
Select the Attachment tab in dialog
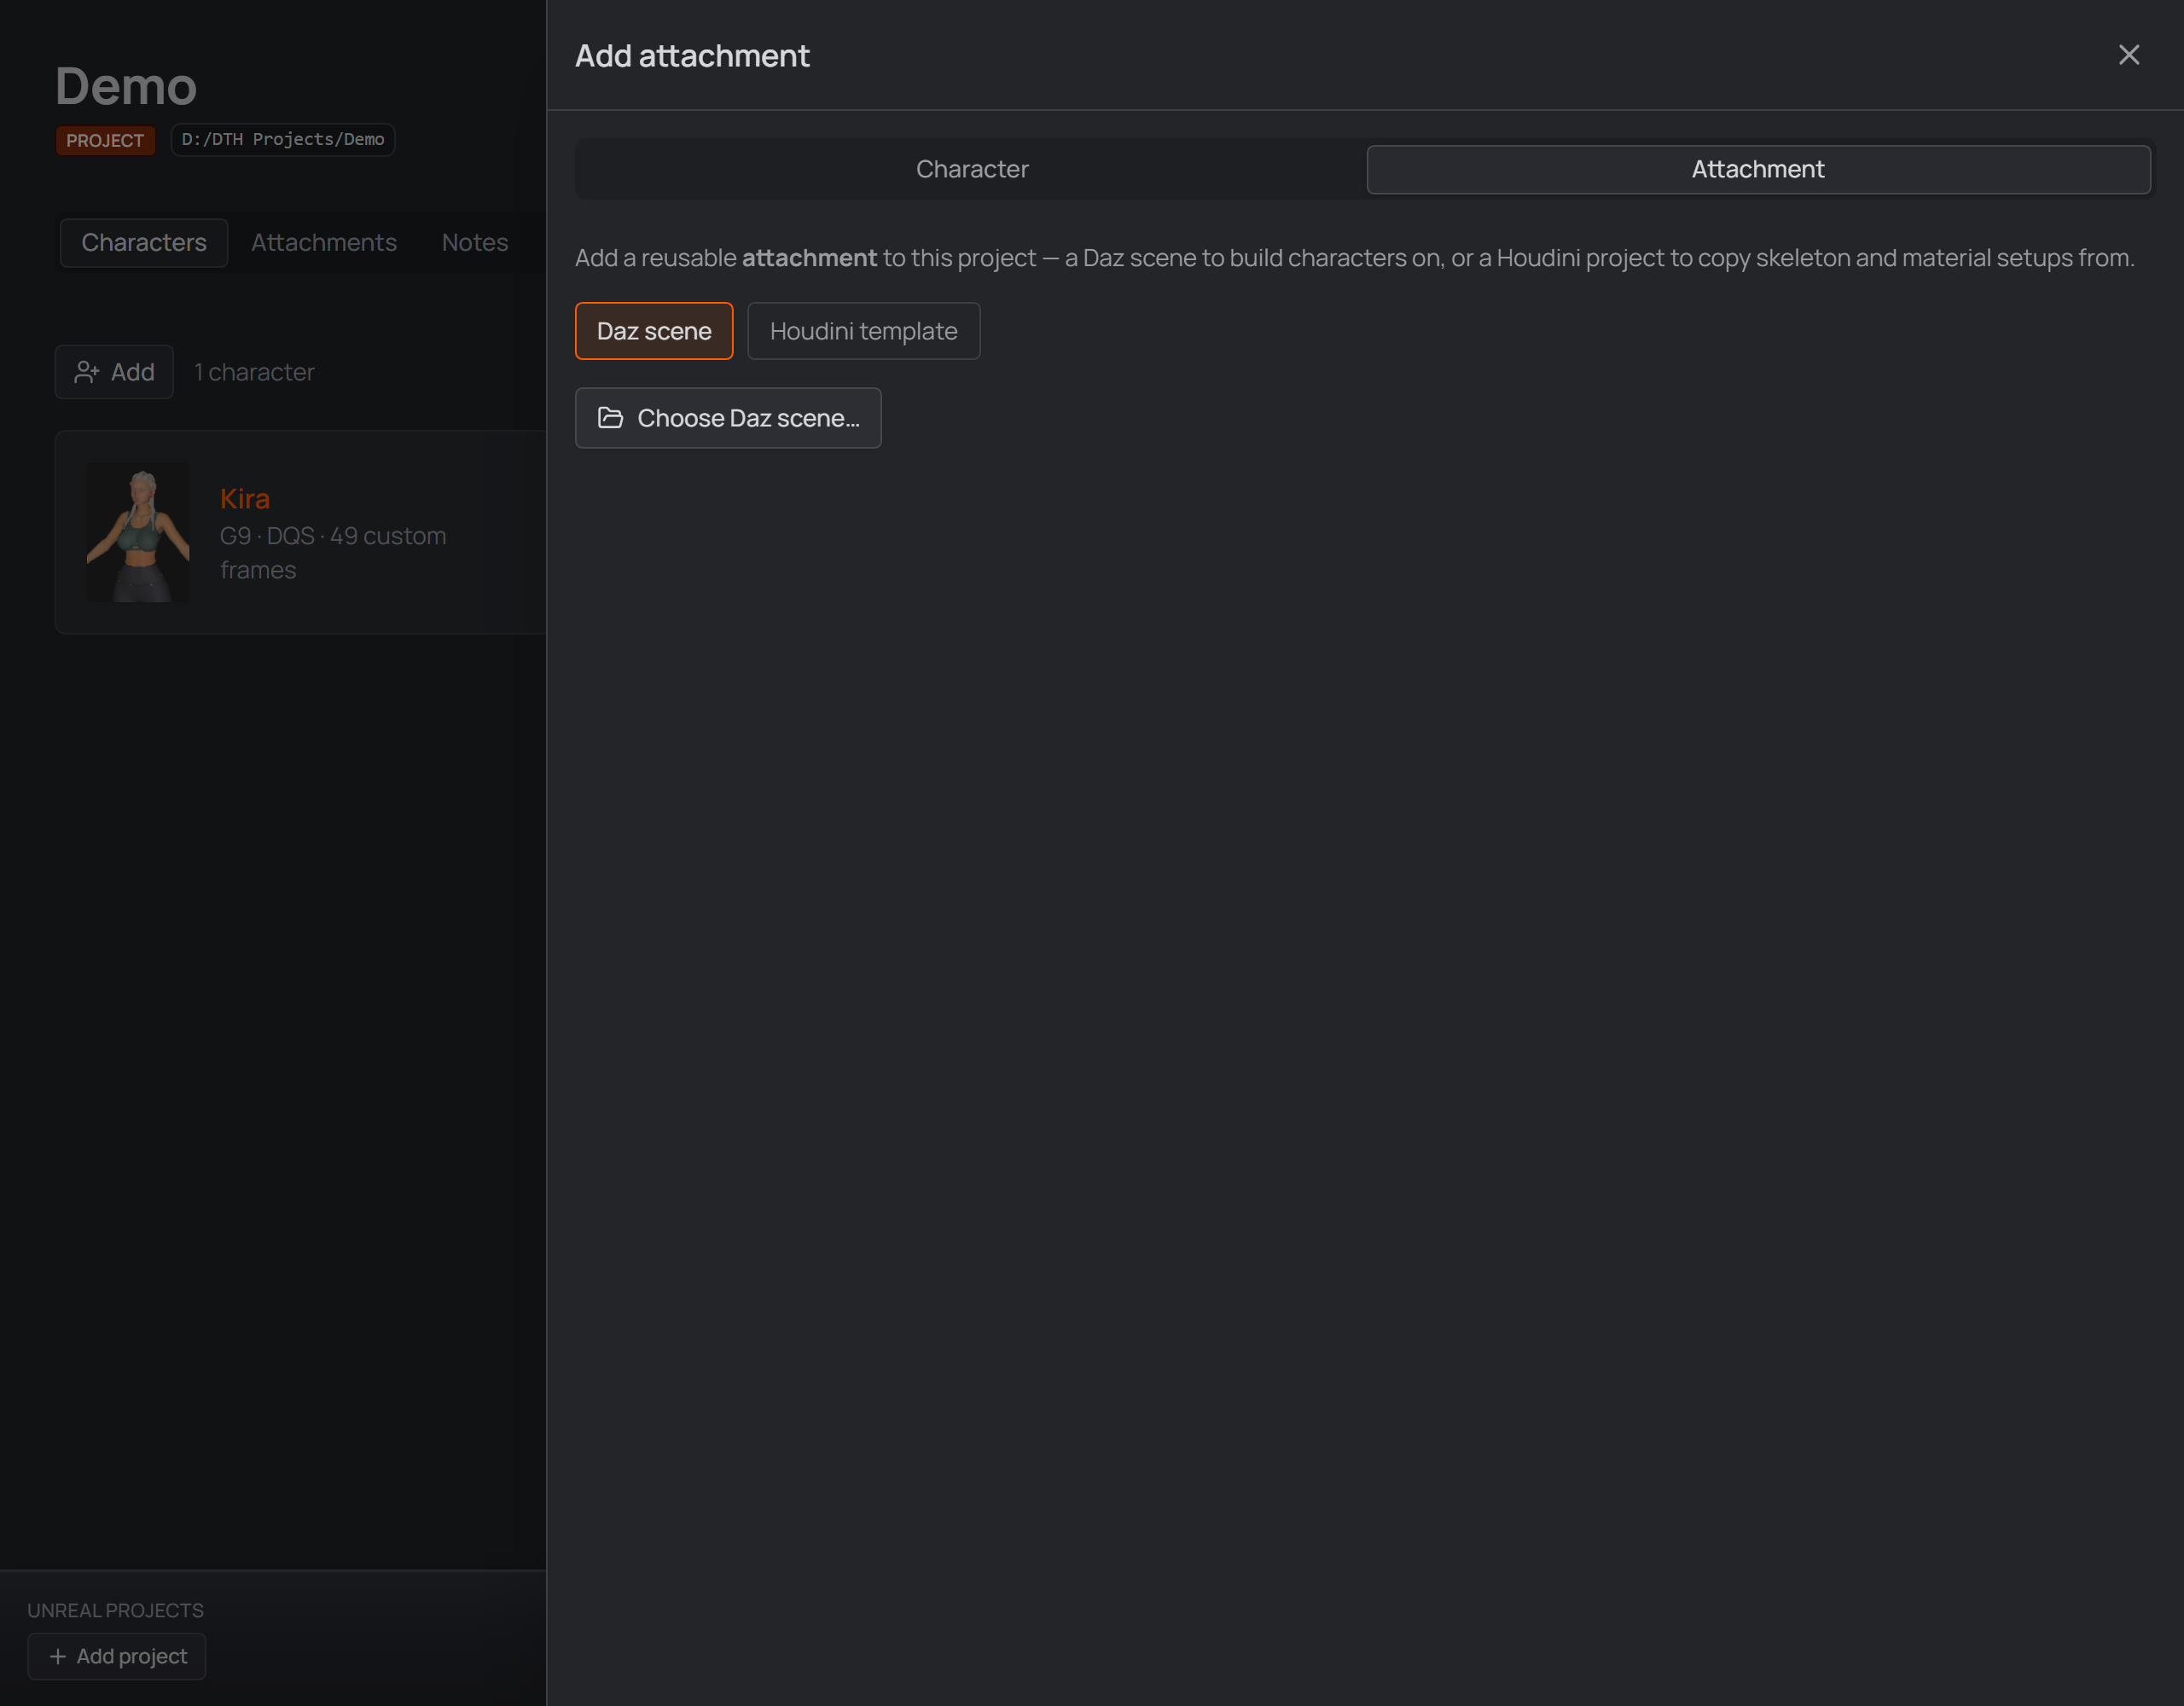coord(1758,169)
